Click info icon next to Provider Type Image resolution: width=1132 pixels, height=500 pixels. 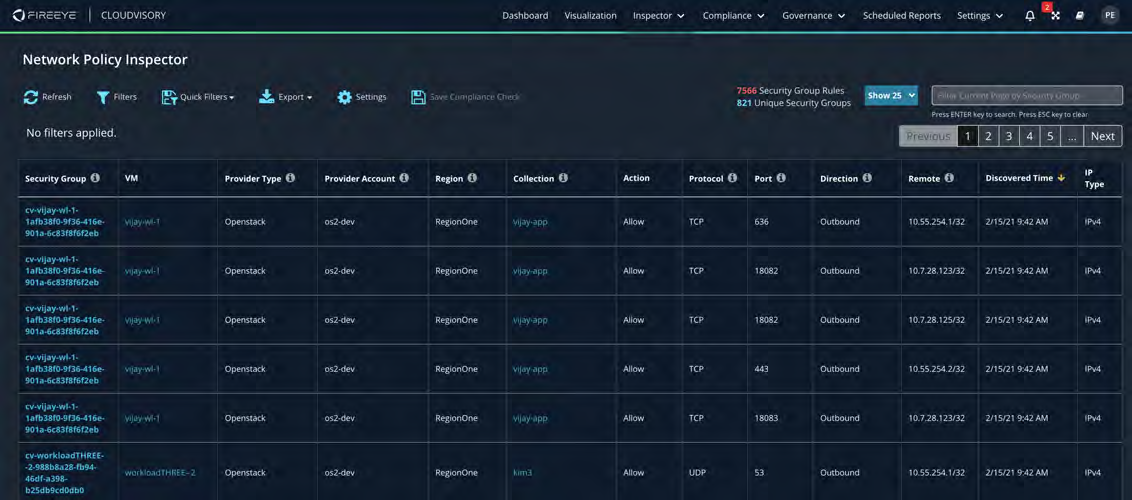point(290,178)
